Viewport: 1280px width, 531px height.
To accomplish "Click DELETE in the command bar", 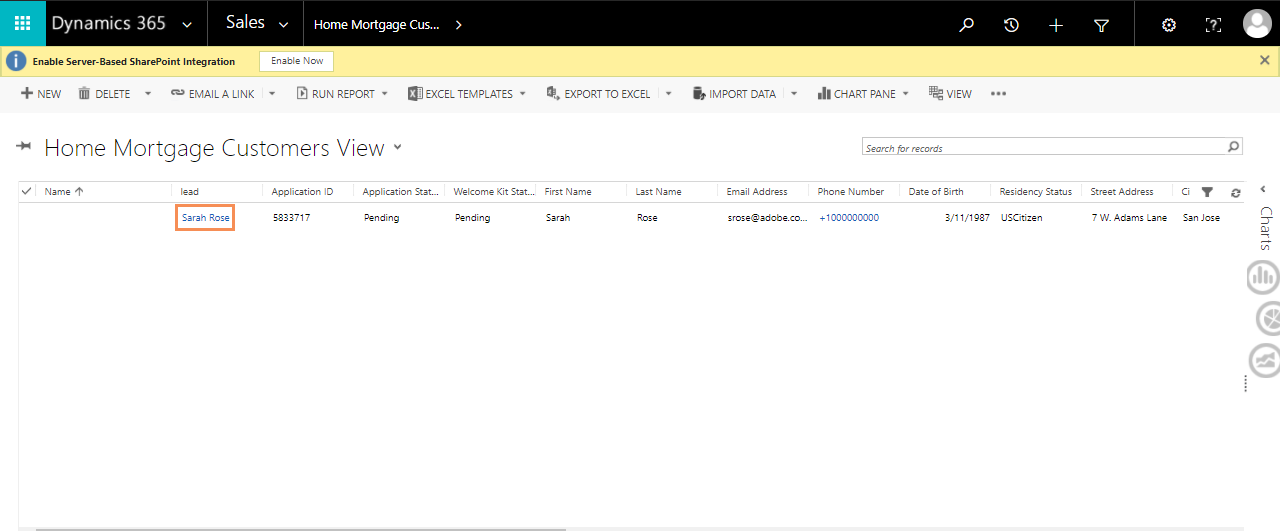I will point(104,94).
